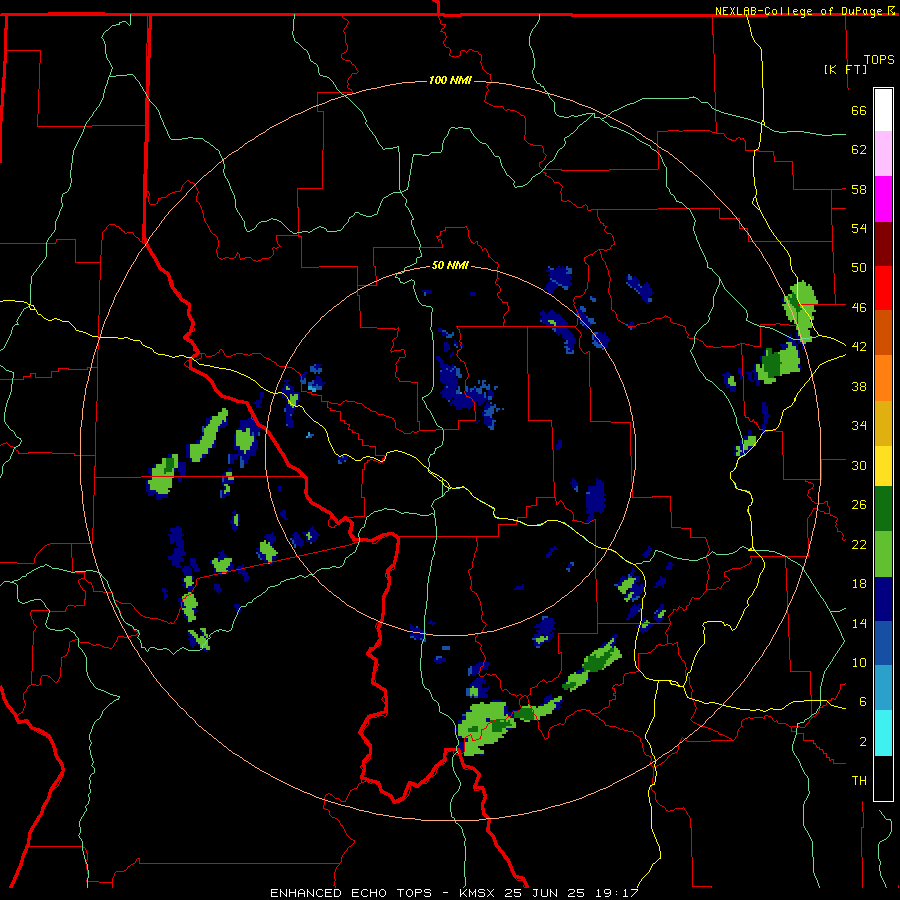Click the legend value "26"
This screenshot has width=900, height=900.
(x=859, y=505)
